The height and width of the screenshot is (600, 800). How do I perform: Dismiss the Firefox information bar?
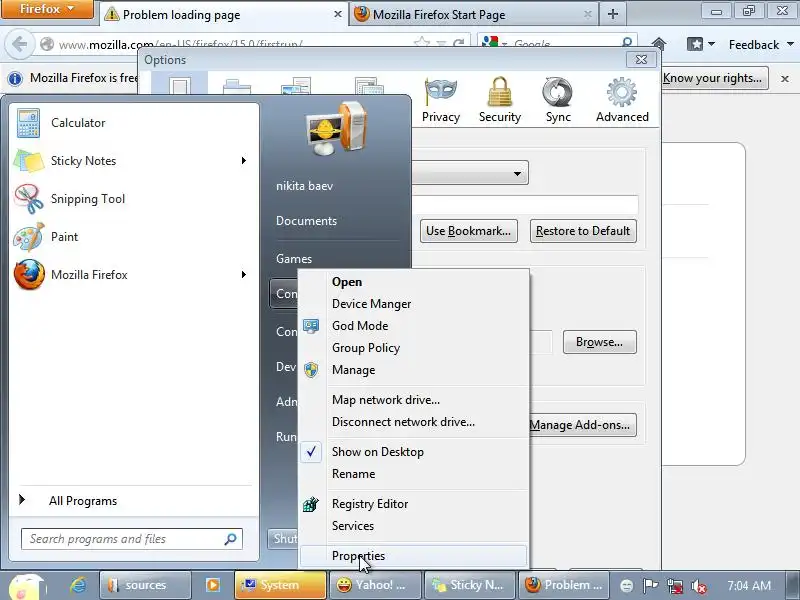click(785, 79)
